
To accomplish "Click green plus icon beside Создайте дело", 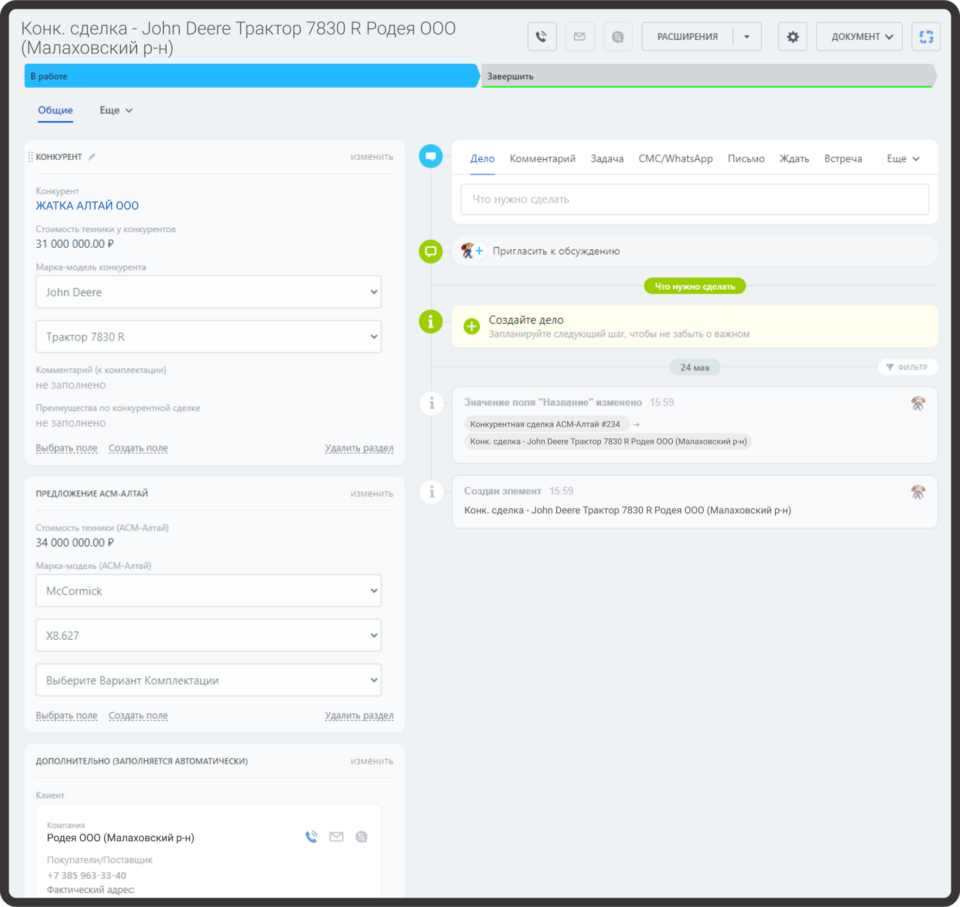I will 472,326.
